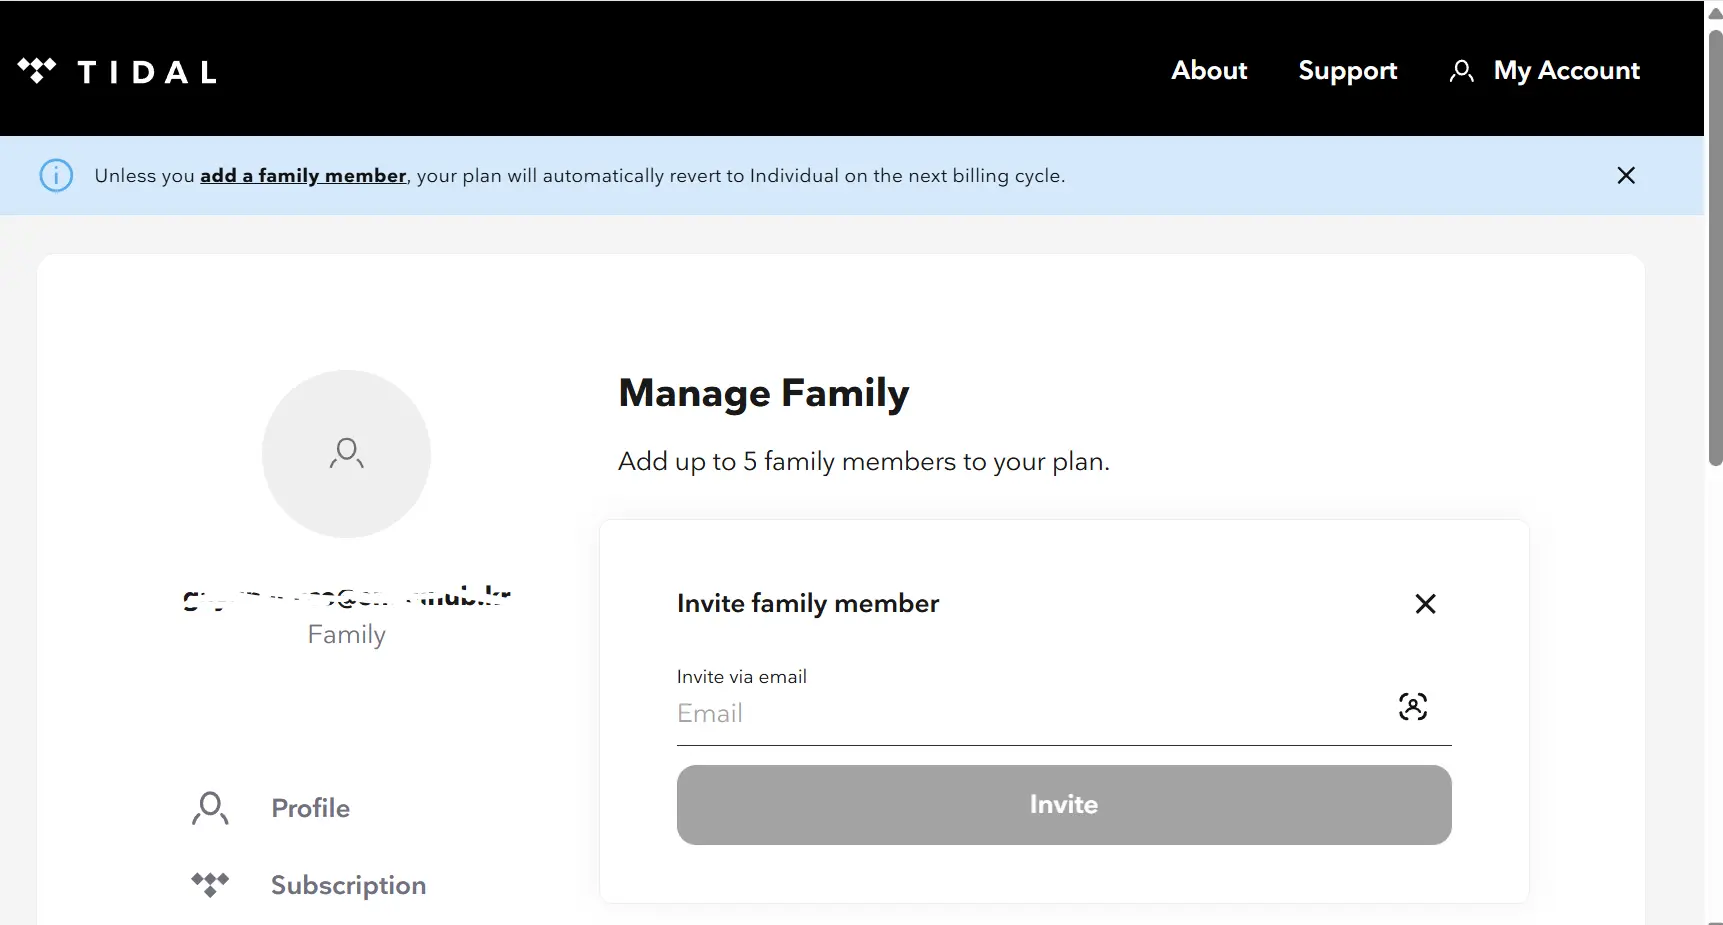The height and width of the screenshot is (925, 1723).
Task: Close the Invite family member panel
Action: 1425,603
